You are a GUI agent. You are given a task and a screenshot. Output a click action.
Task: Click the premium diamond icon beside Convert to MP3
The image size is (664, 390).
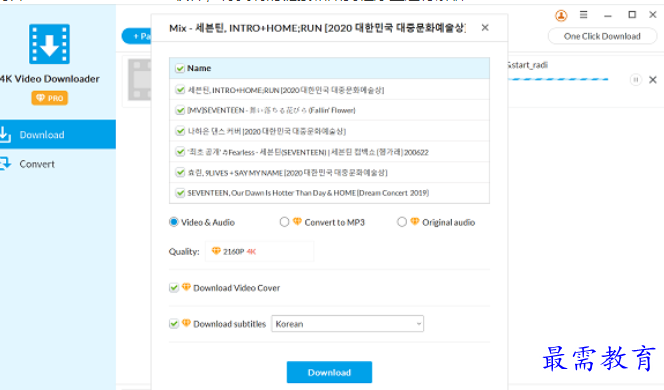[x=297, y=221]
